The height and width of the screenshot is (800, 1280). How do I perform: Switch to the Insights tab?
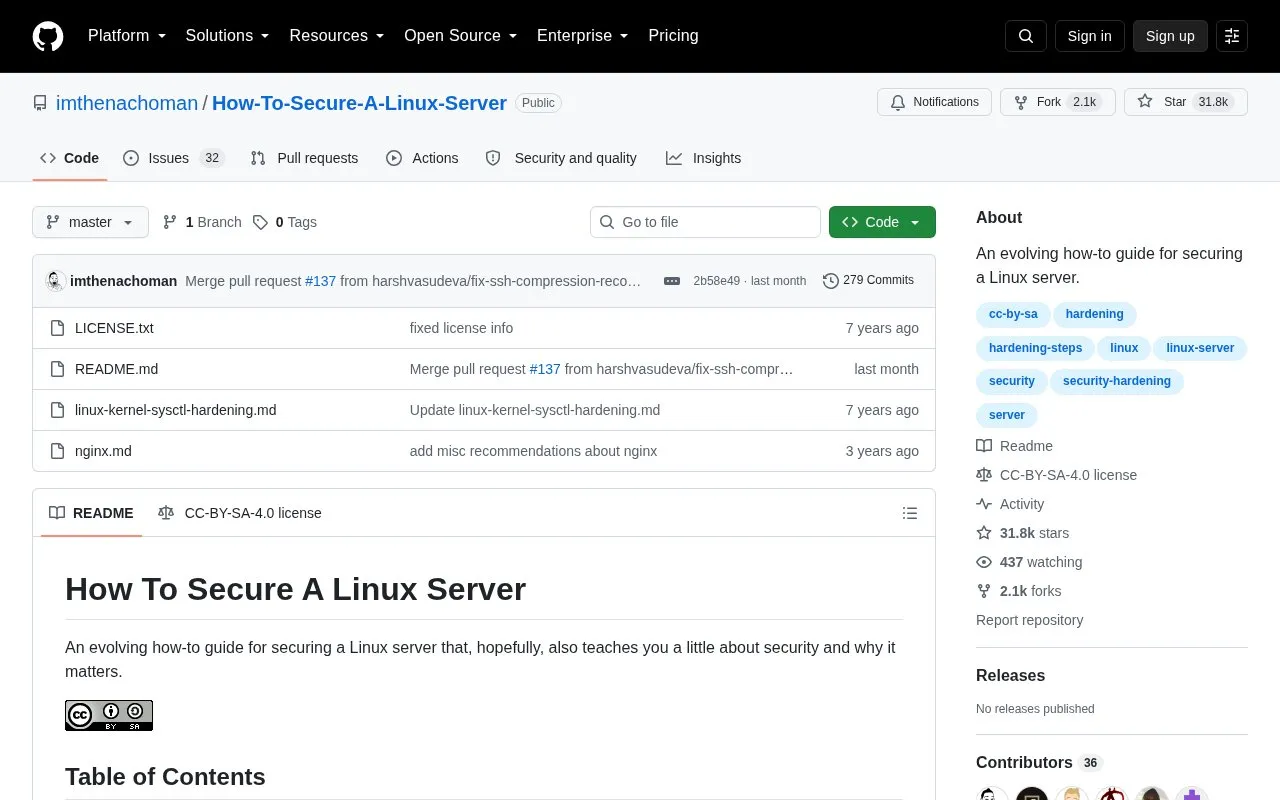[704, 158]
